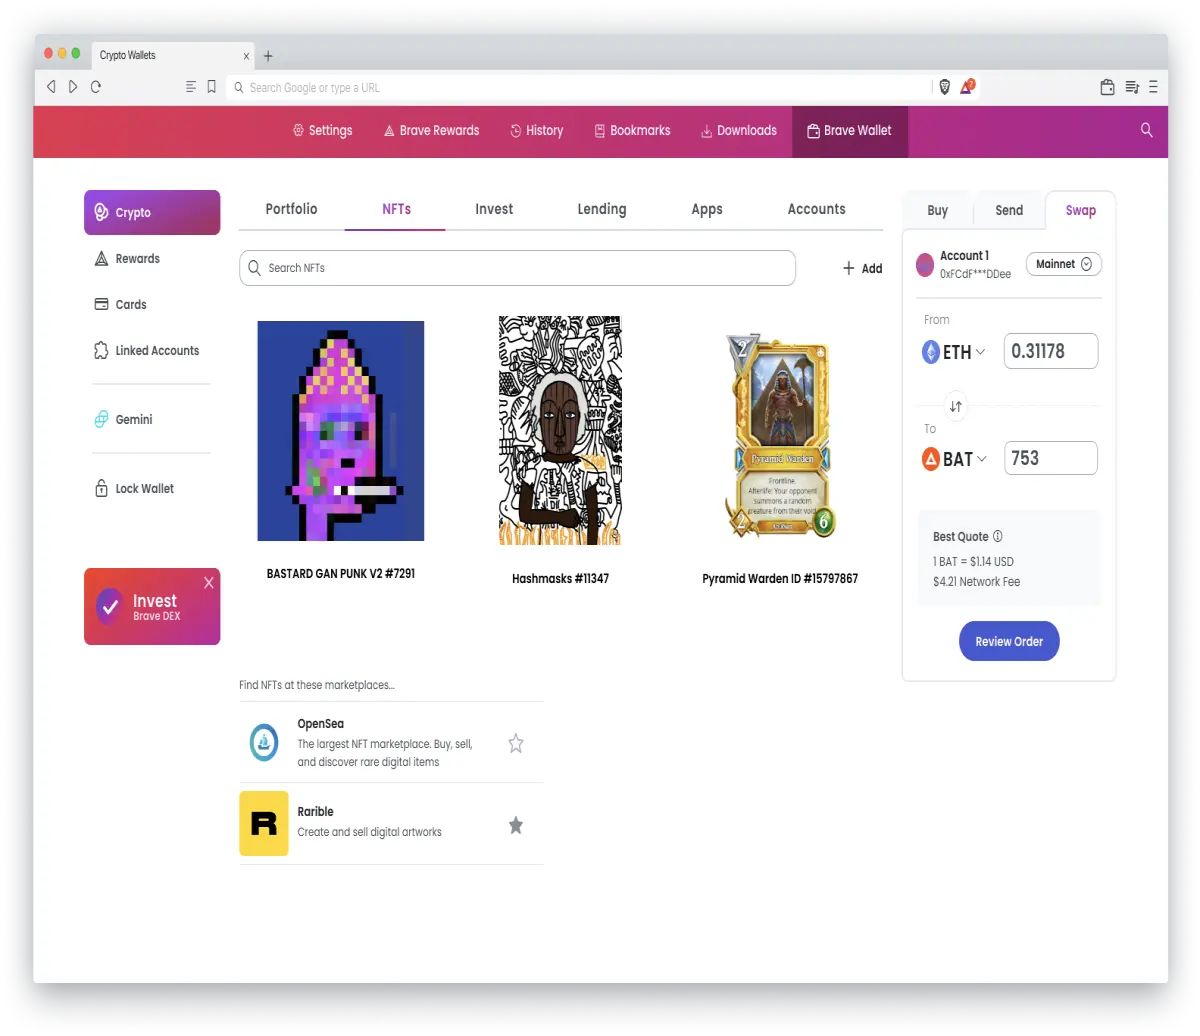Click the To amount field showing 753
The width and height of the screenshot is (1200, 1036).
click(x=1051, y=458)
